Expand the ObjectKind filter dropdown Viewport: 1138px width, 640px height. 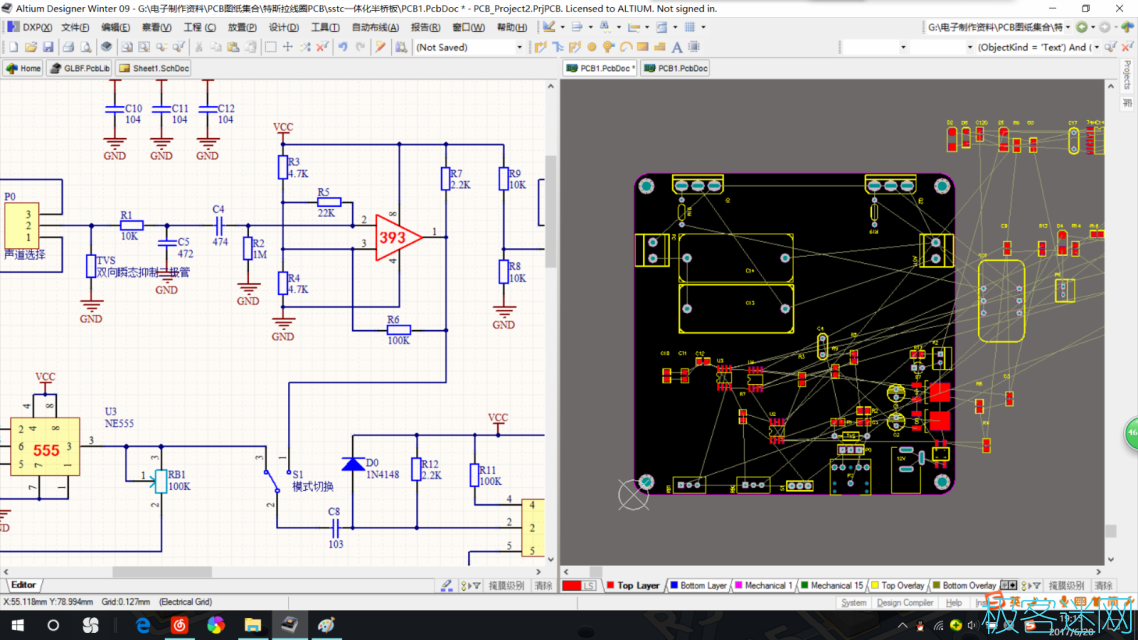pos(1097,47)
